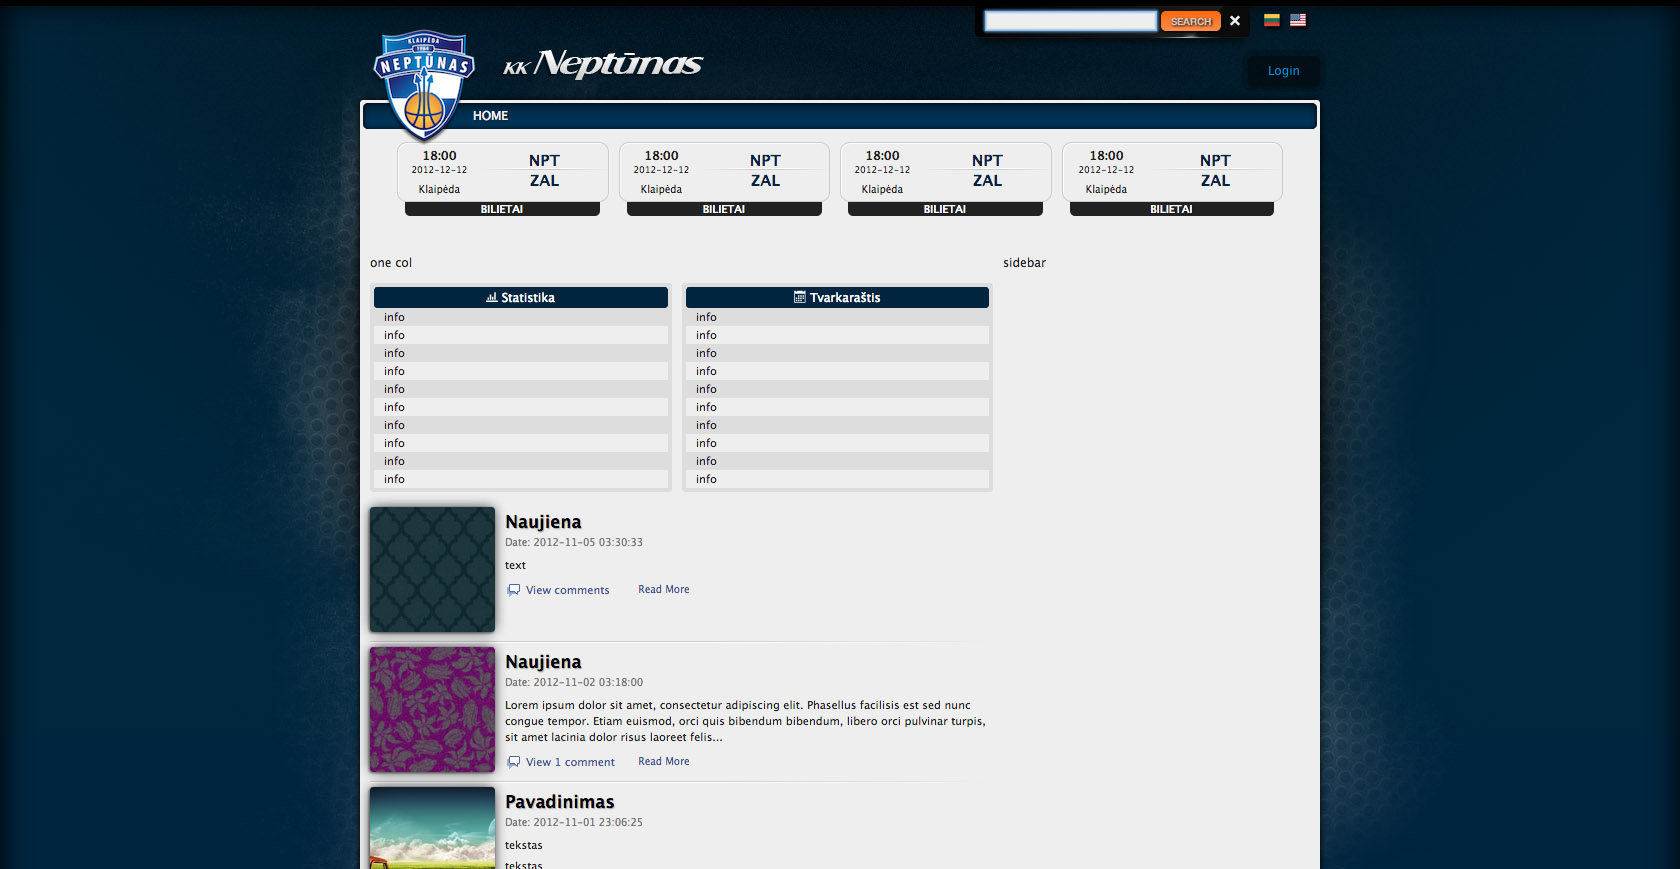Screen dimensions: 1680x869
Task: Click the Tvarkaraštis calendar icon
Action: [x=799, y=298]
